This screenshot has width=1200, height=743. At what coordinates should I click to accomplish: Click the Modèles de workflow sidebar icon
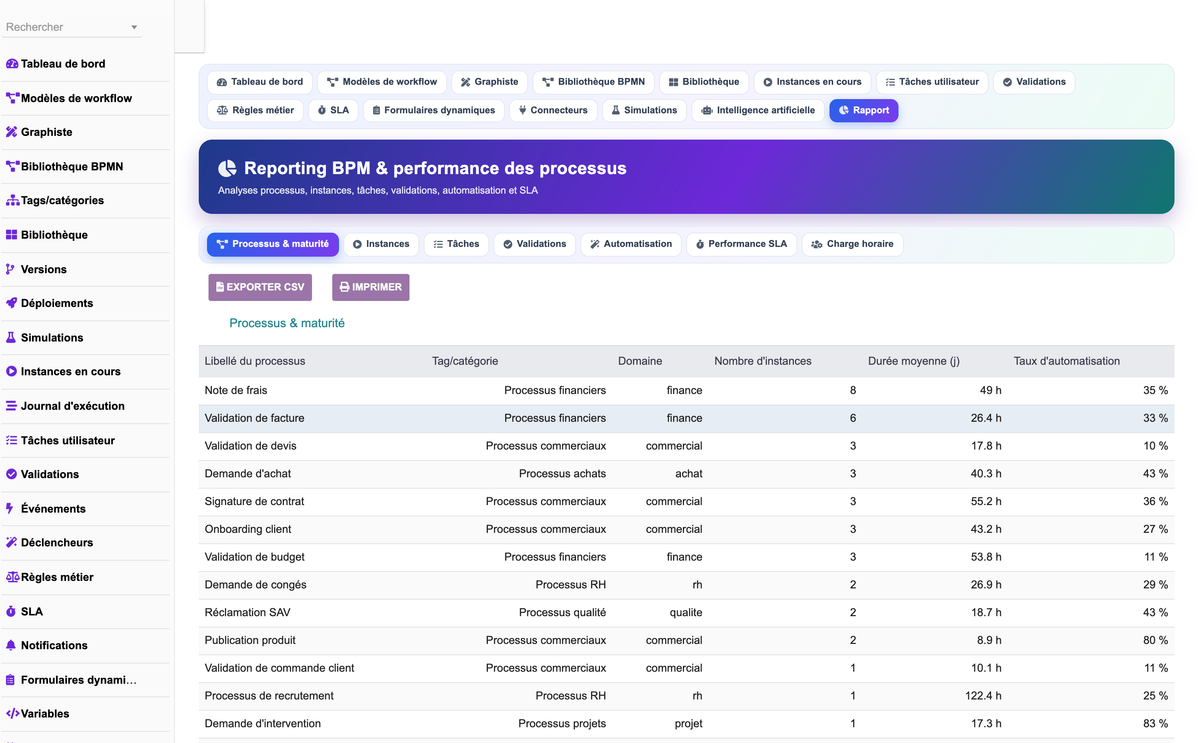[12, 98]
